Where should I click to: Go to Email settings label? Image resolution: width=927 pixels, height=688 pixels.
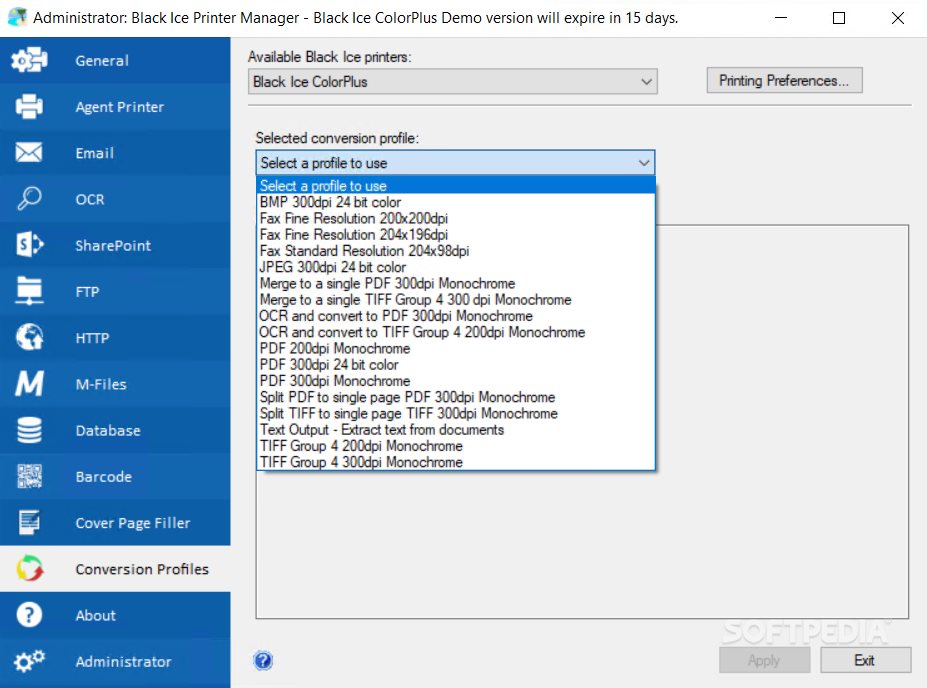[x=95, y=153]
